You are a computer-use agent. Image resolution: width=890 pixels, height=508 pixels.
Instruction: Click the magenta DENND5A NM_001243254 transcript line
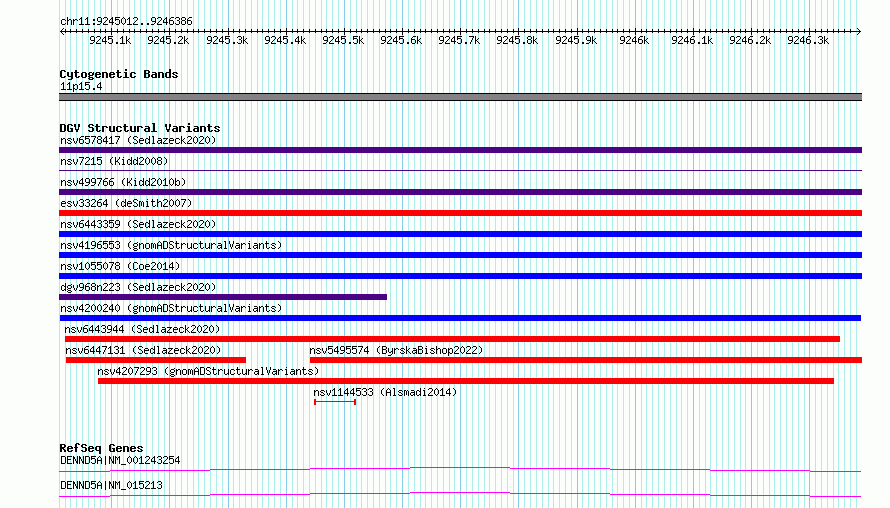[460, 469]
